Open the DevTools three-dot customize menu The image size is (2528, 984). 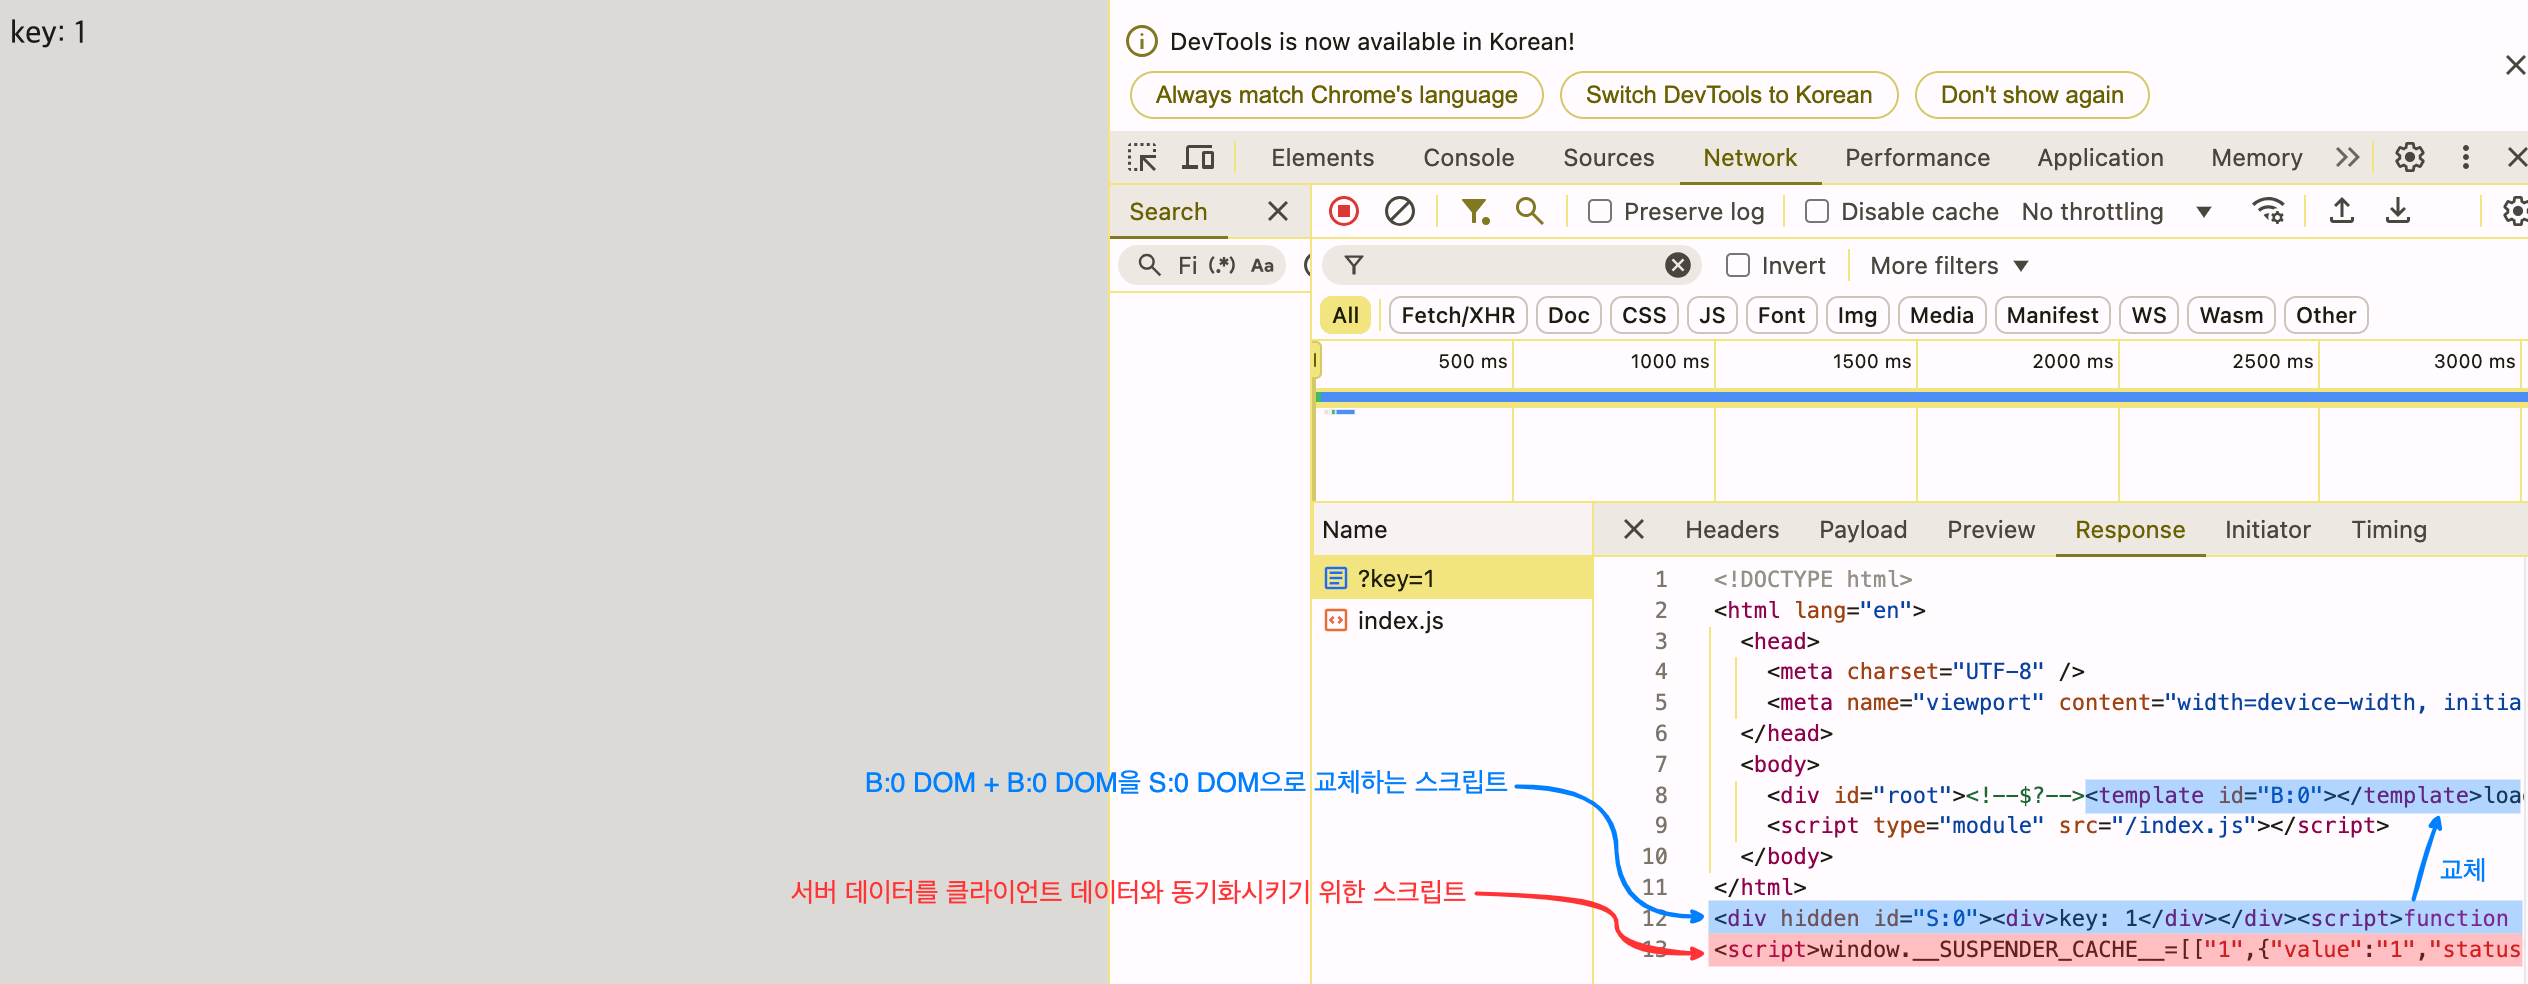pyautogui.click(x=2466, y=157)
